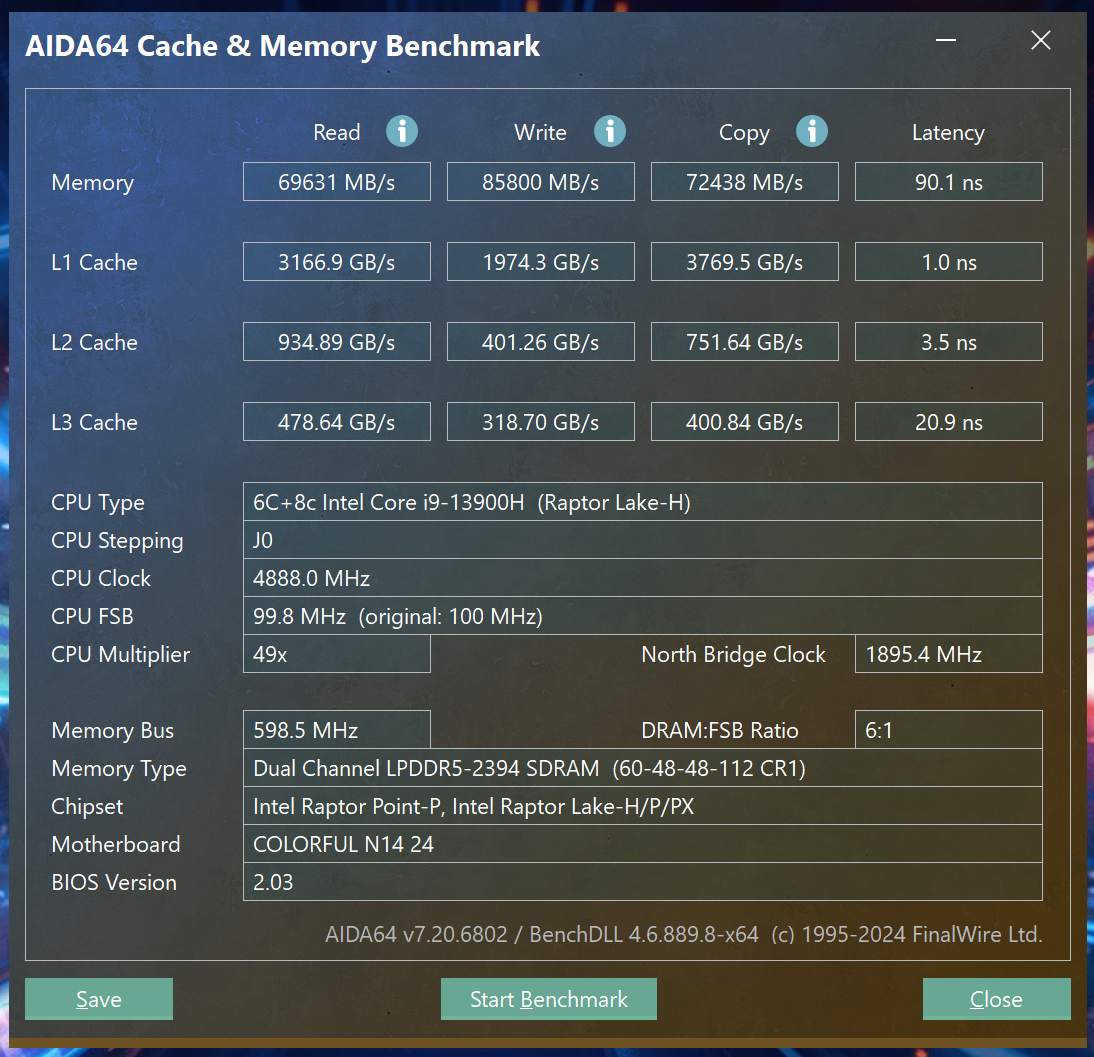Select L2 Cache write value 401.26 GB/s
The image size is (1094, 1057).
(x=541, y=342)
